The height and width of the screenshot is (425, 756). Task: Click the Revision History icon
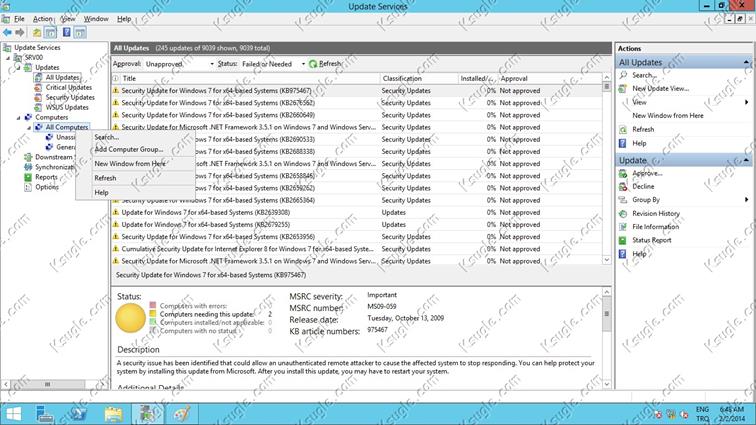click(x=623, y=213)
